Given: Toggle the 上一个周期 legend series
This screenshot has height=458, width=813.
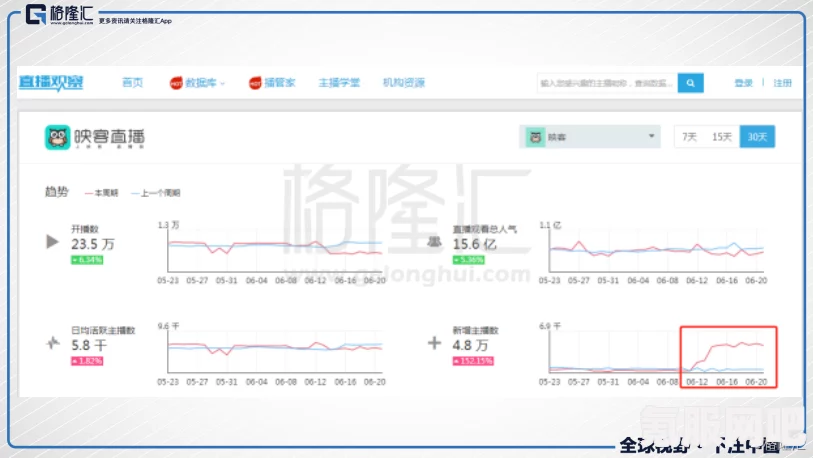Looking at the screenshot, I should [x=156, y=193].
